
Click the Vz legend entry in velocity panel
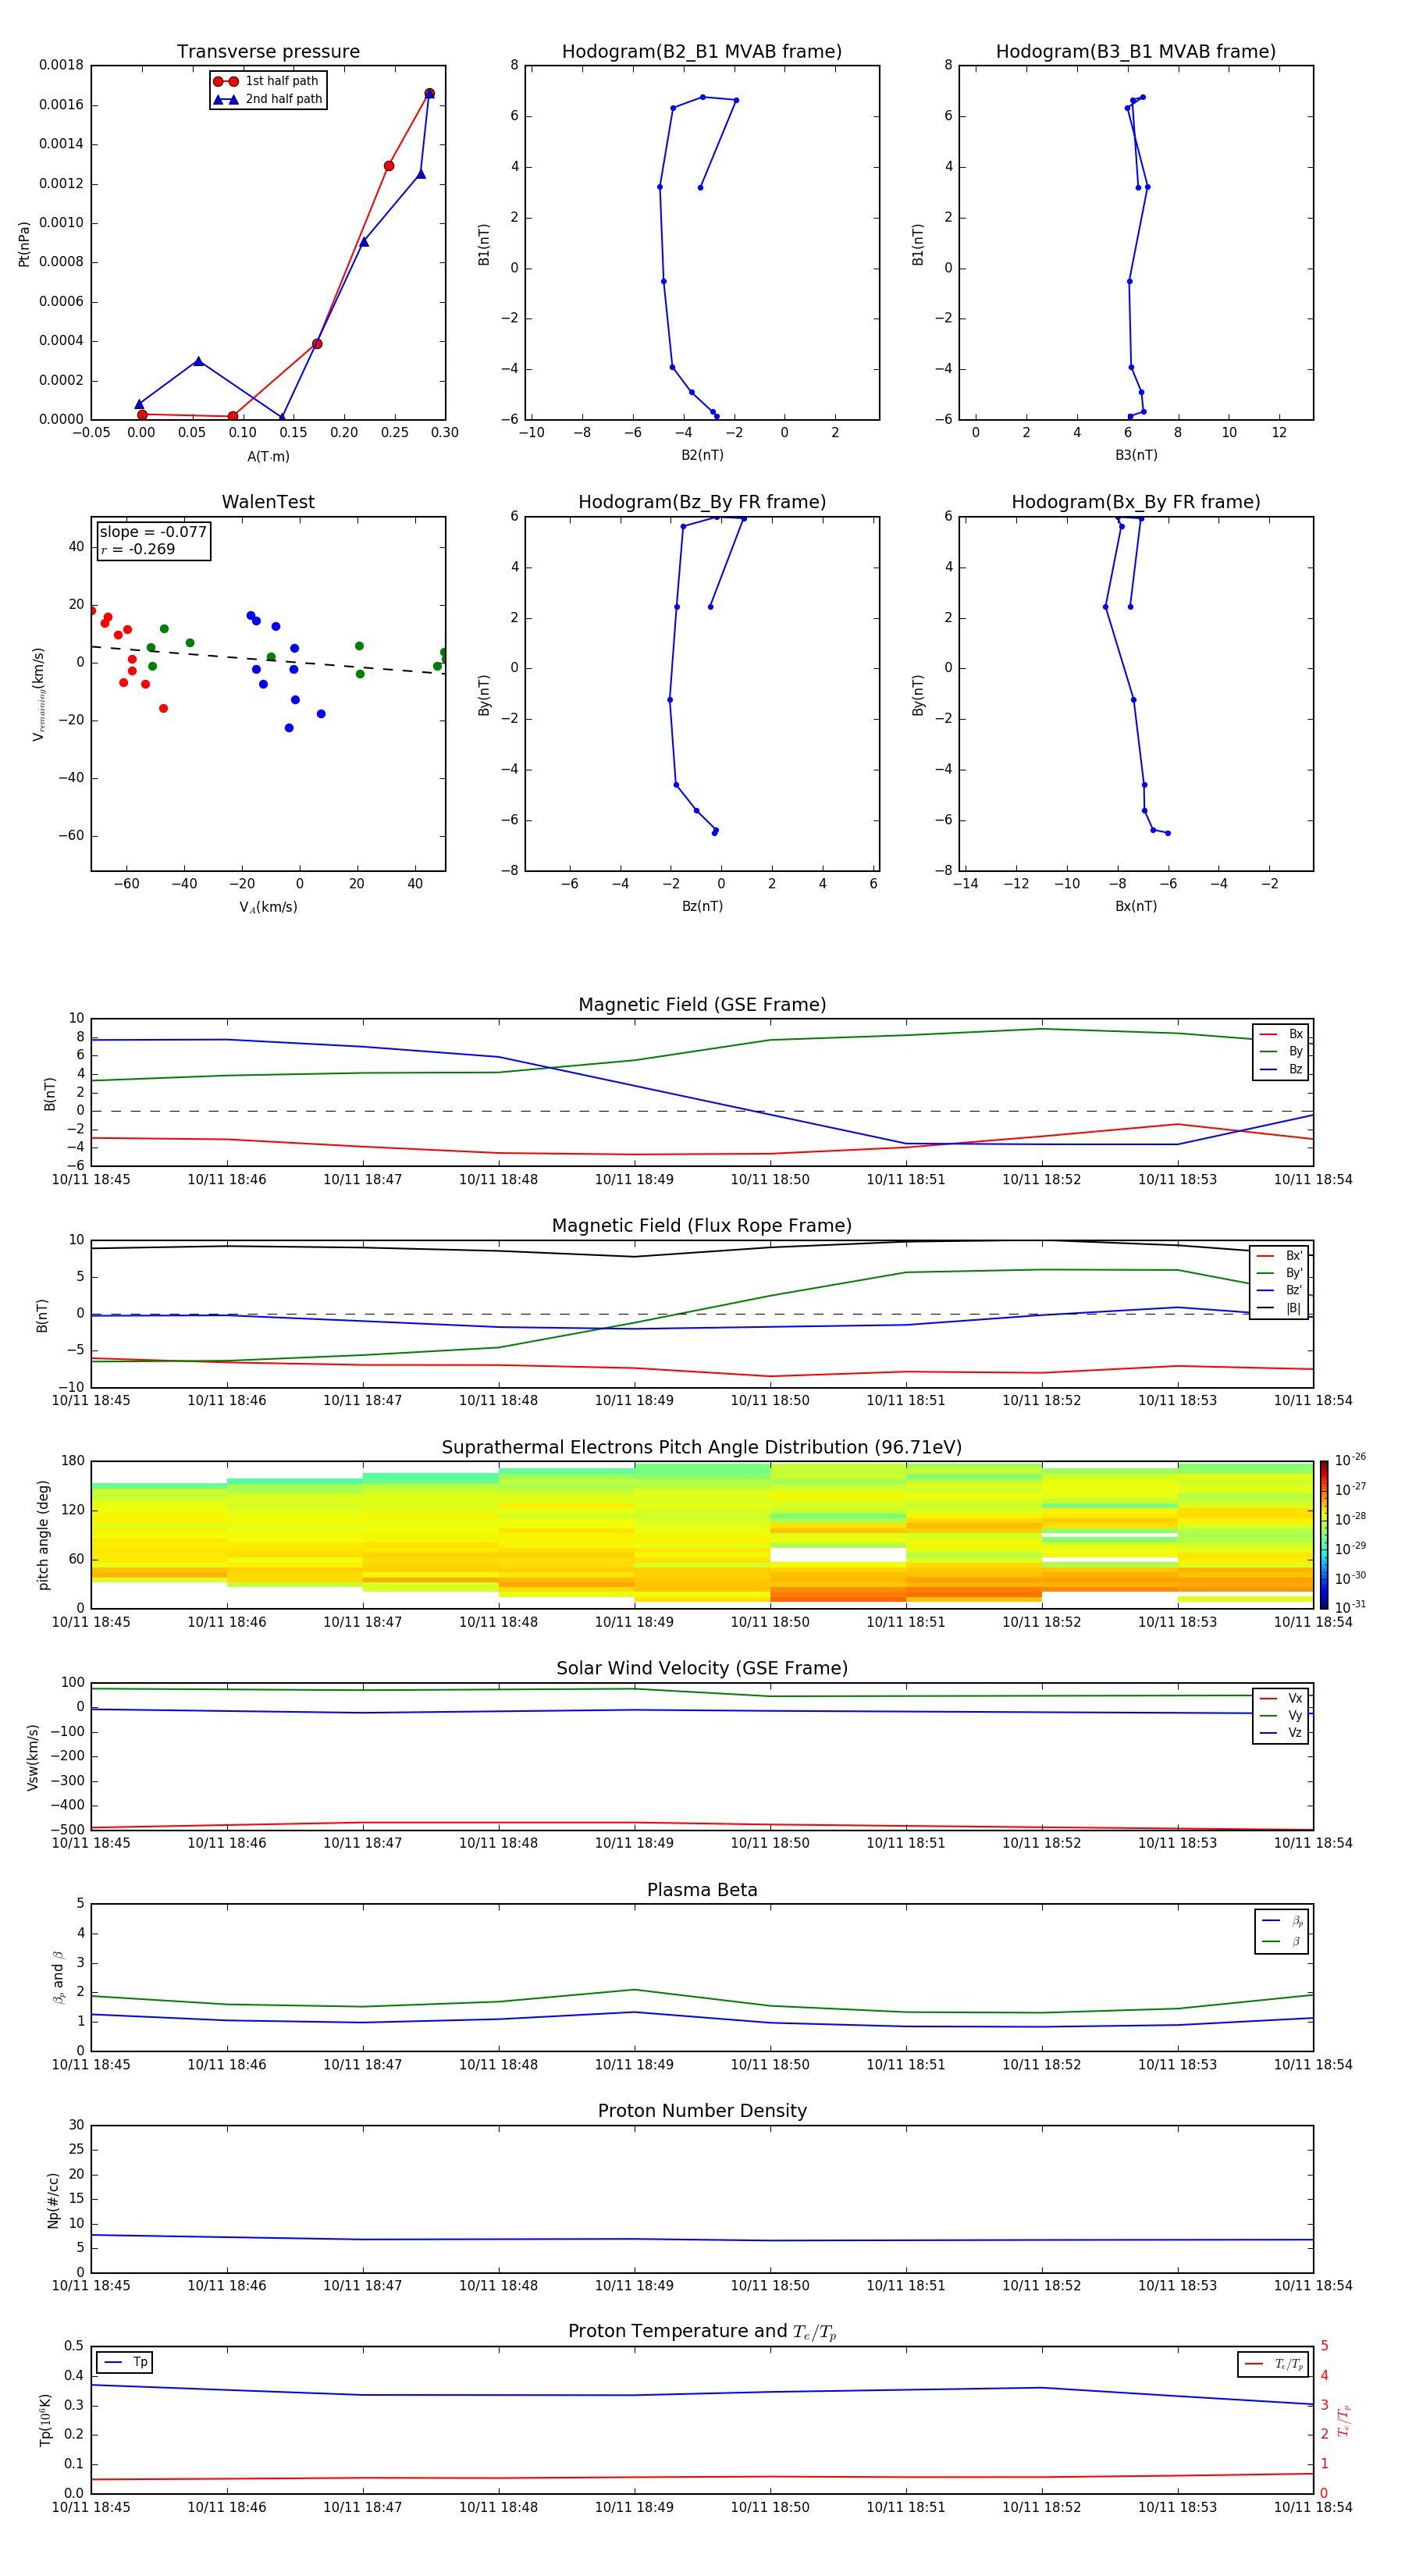1281,1733
